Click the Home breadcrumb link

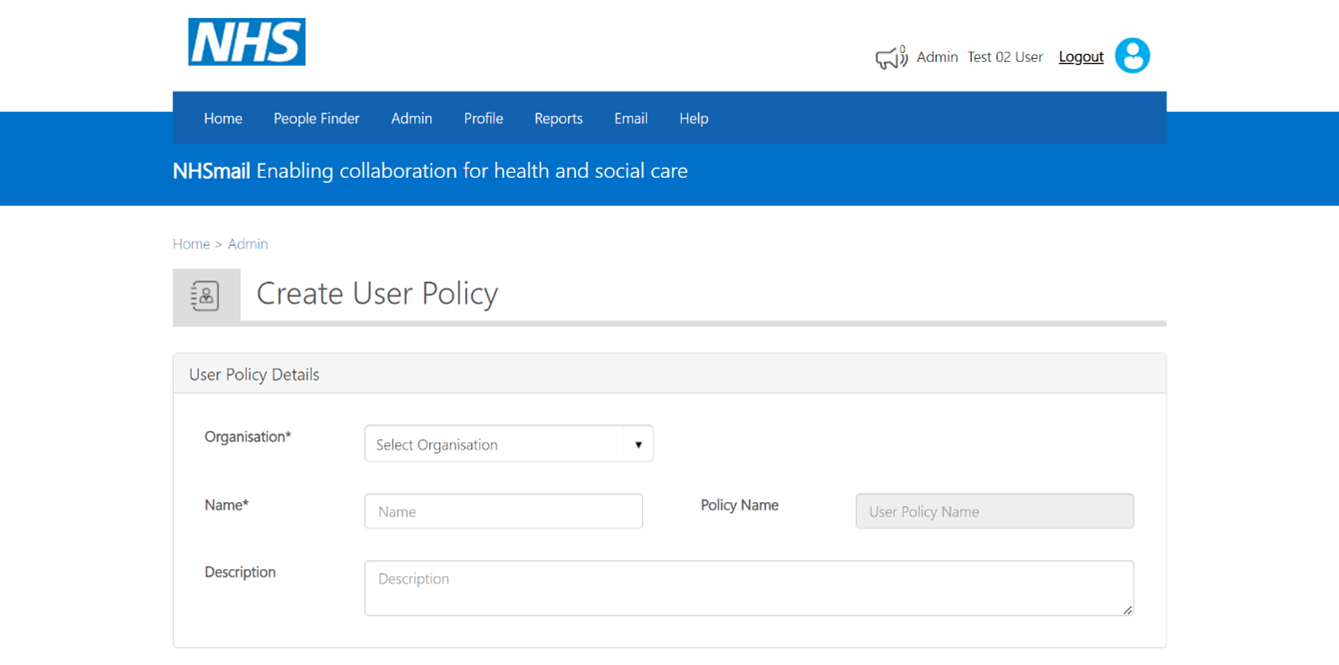tap(191, 244)
